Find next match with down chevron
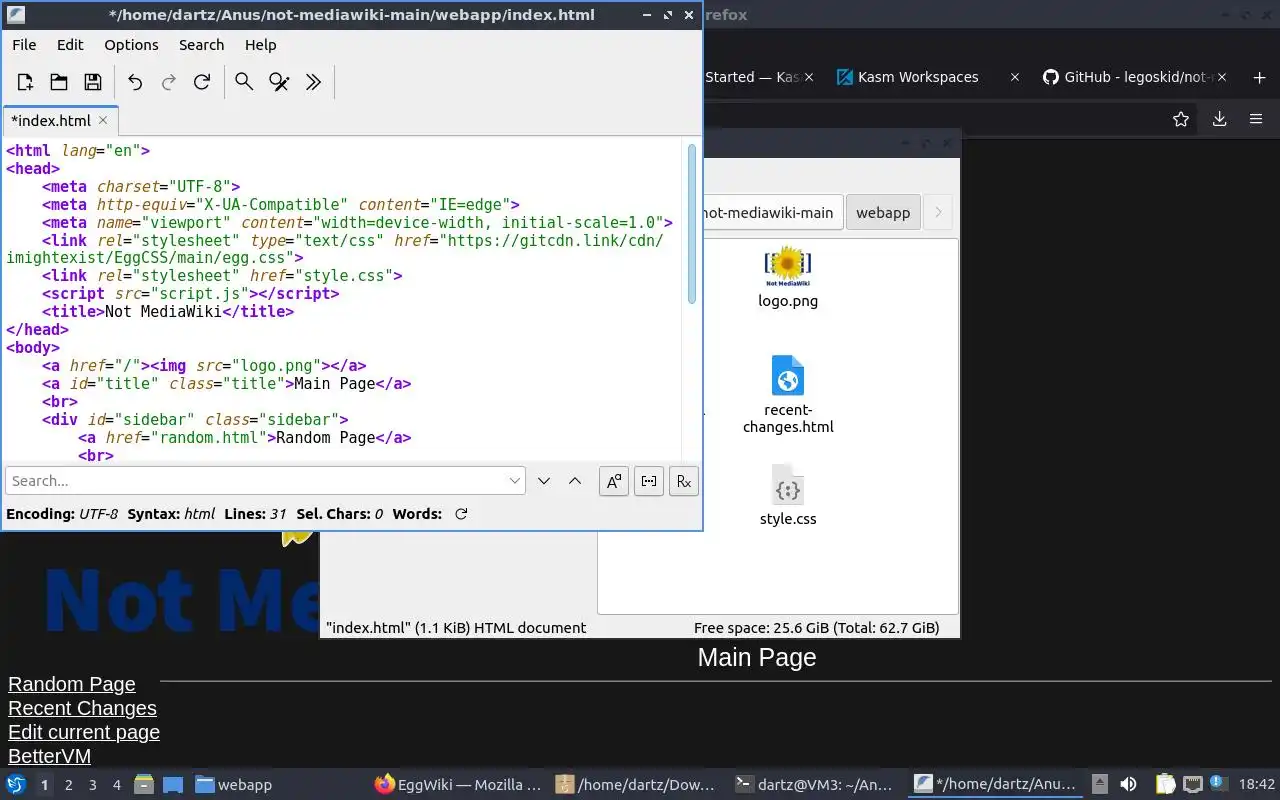1280x800 pixels. click(544, 481)
